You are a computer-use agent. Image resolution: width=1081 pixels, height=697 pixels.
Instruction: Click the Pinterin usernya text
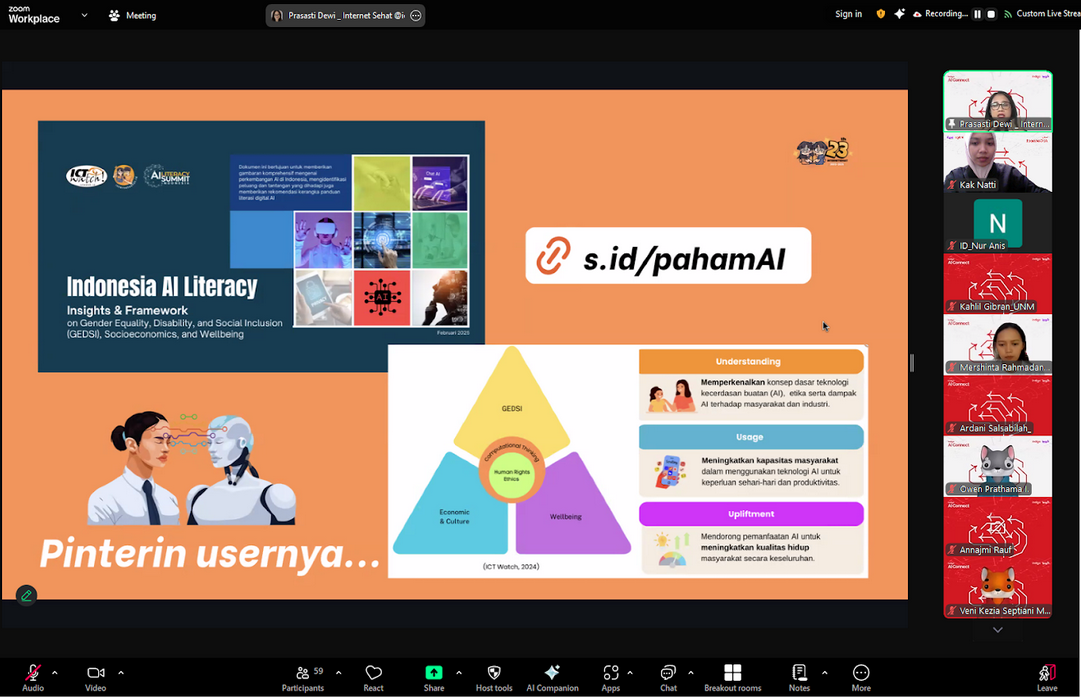(210, 554)
